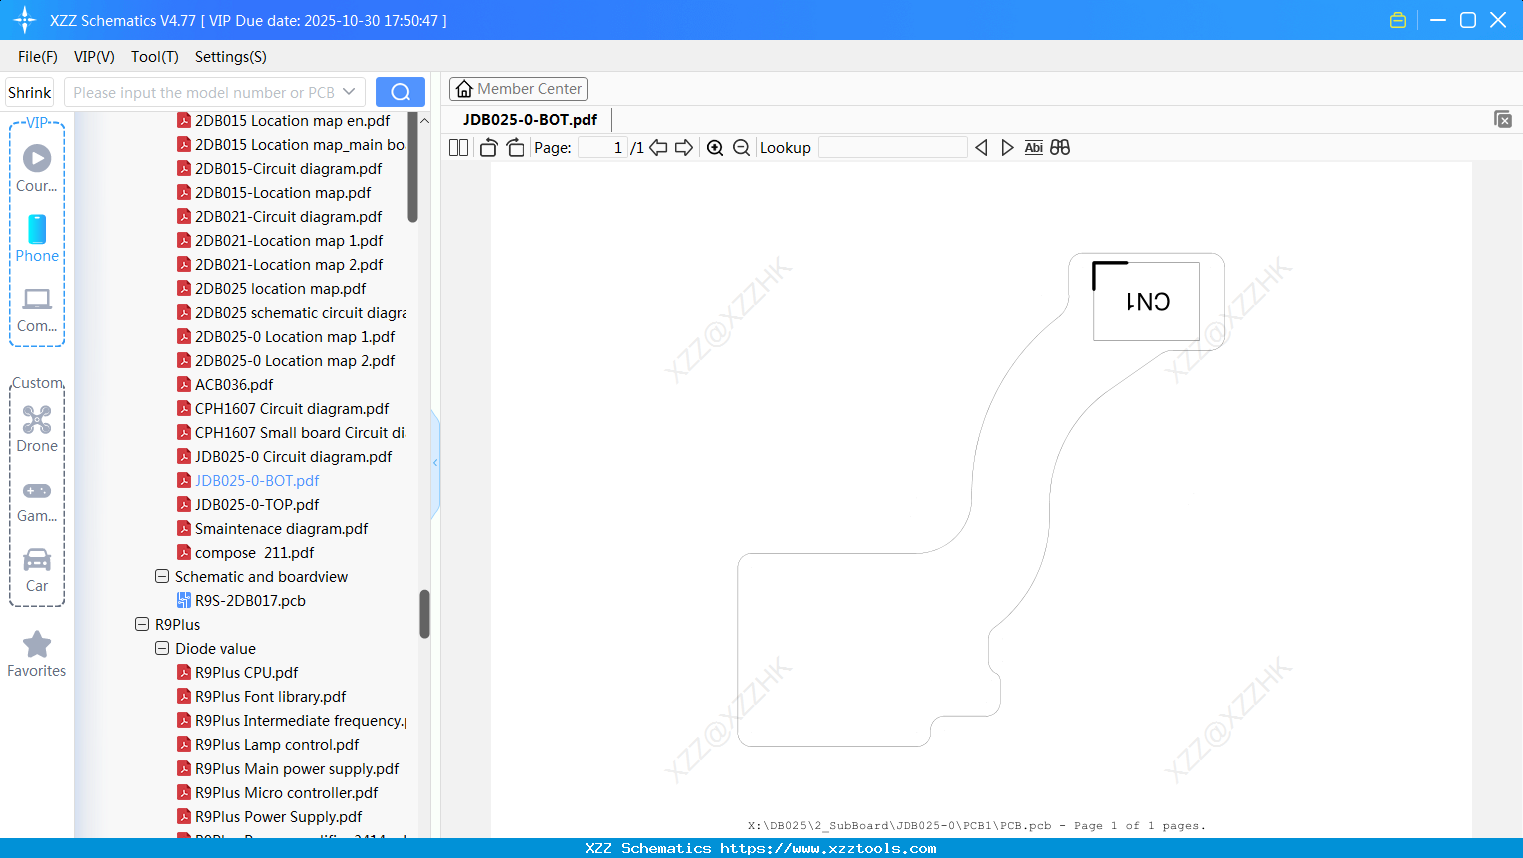Select the Computer category

(37, 309)
